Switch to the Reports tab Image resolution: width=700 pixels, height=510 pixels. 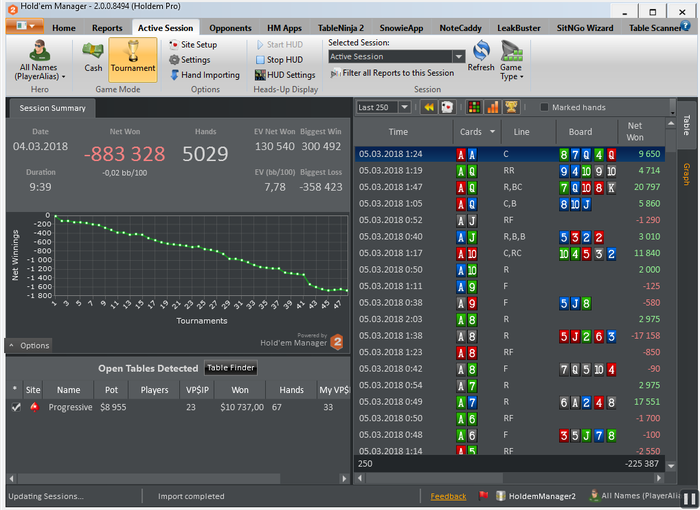107,28
